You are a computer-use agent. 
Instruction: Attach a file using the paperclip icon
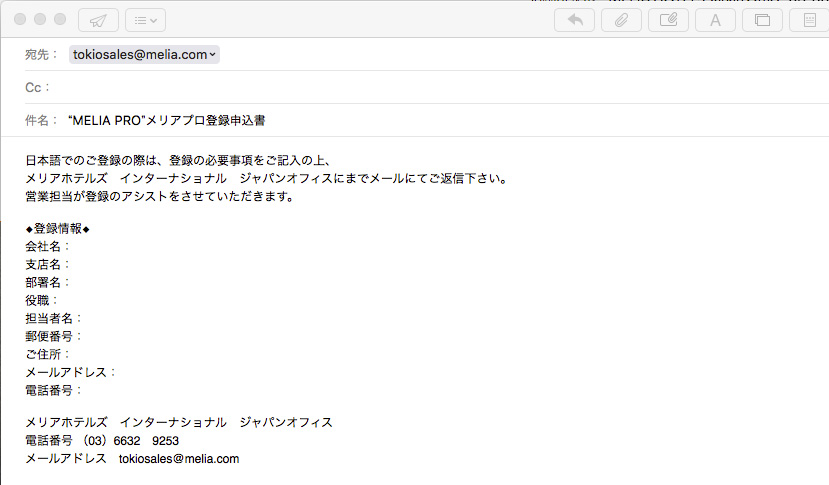621,19
